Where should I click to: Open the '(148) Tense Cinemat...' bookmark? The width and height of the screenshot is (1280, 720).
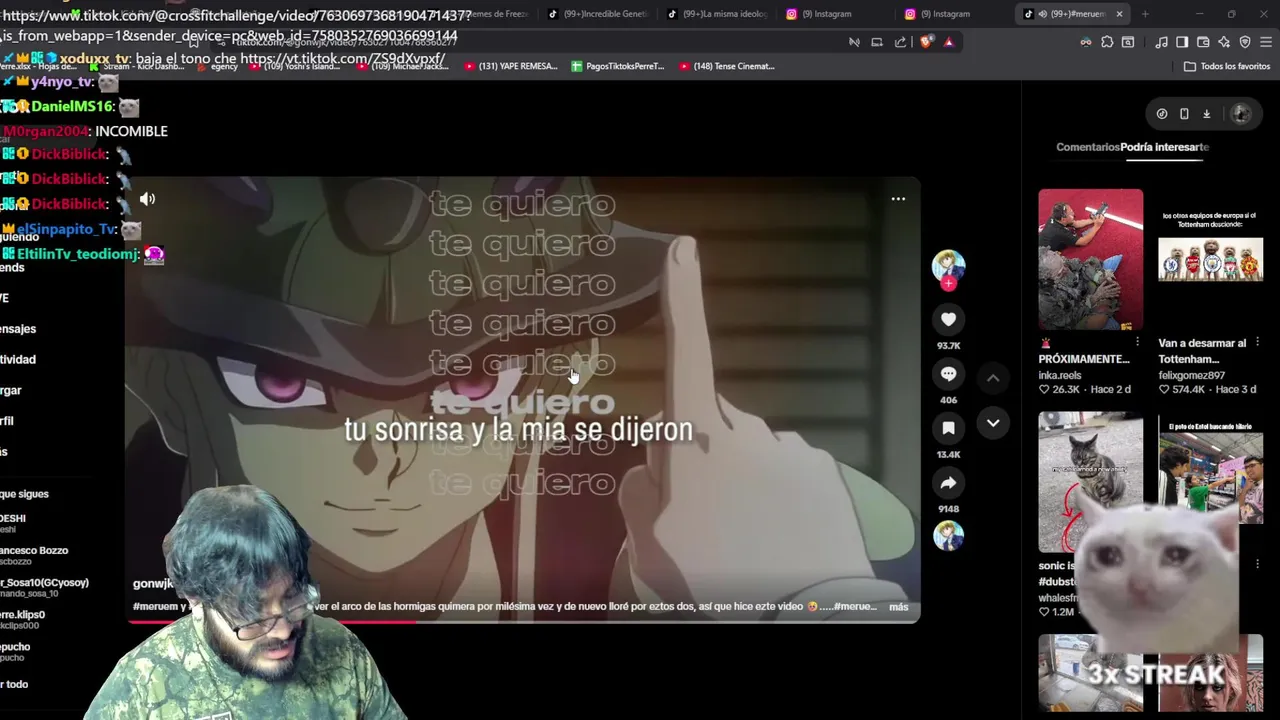click(727, 66)
